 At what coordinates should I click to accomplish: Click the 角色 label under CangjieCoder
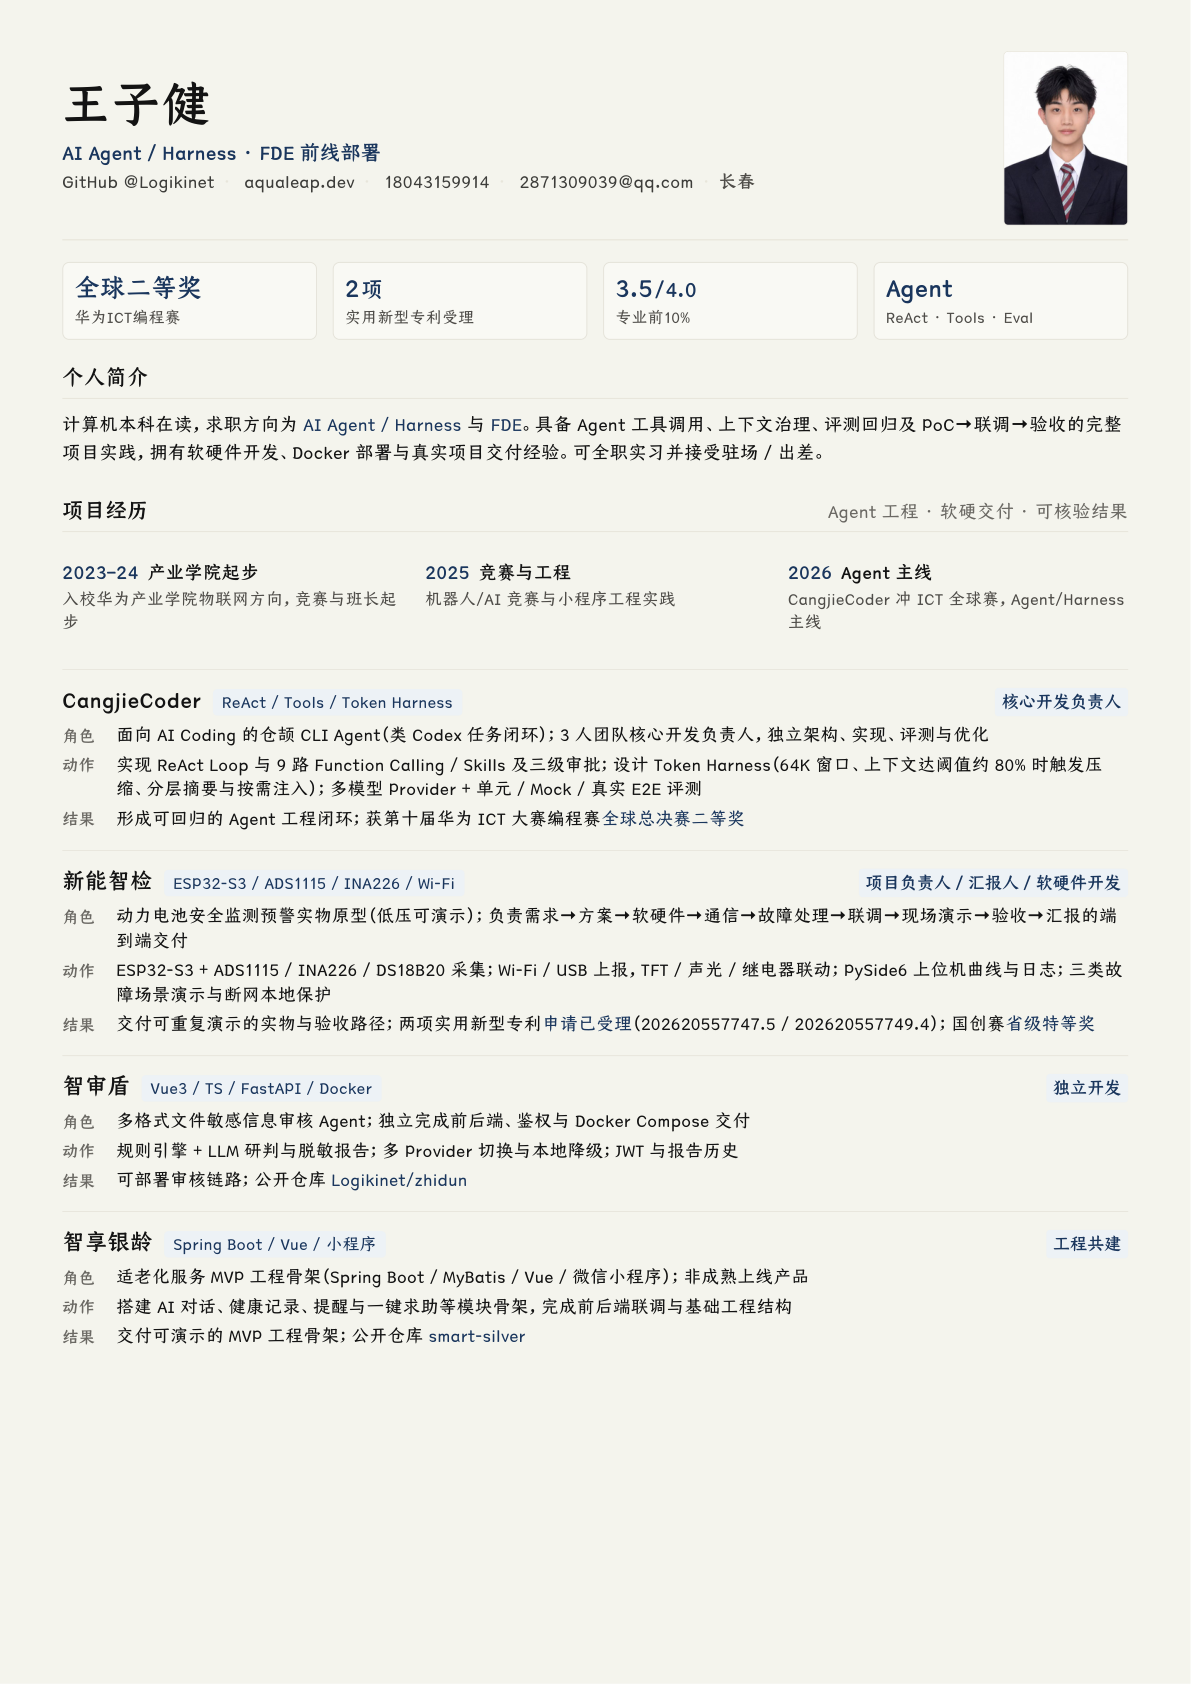click(x=79, y=736)
